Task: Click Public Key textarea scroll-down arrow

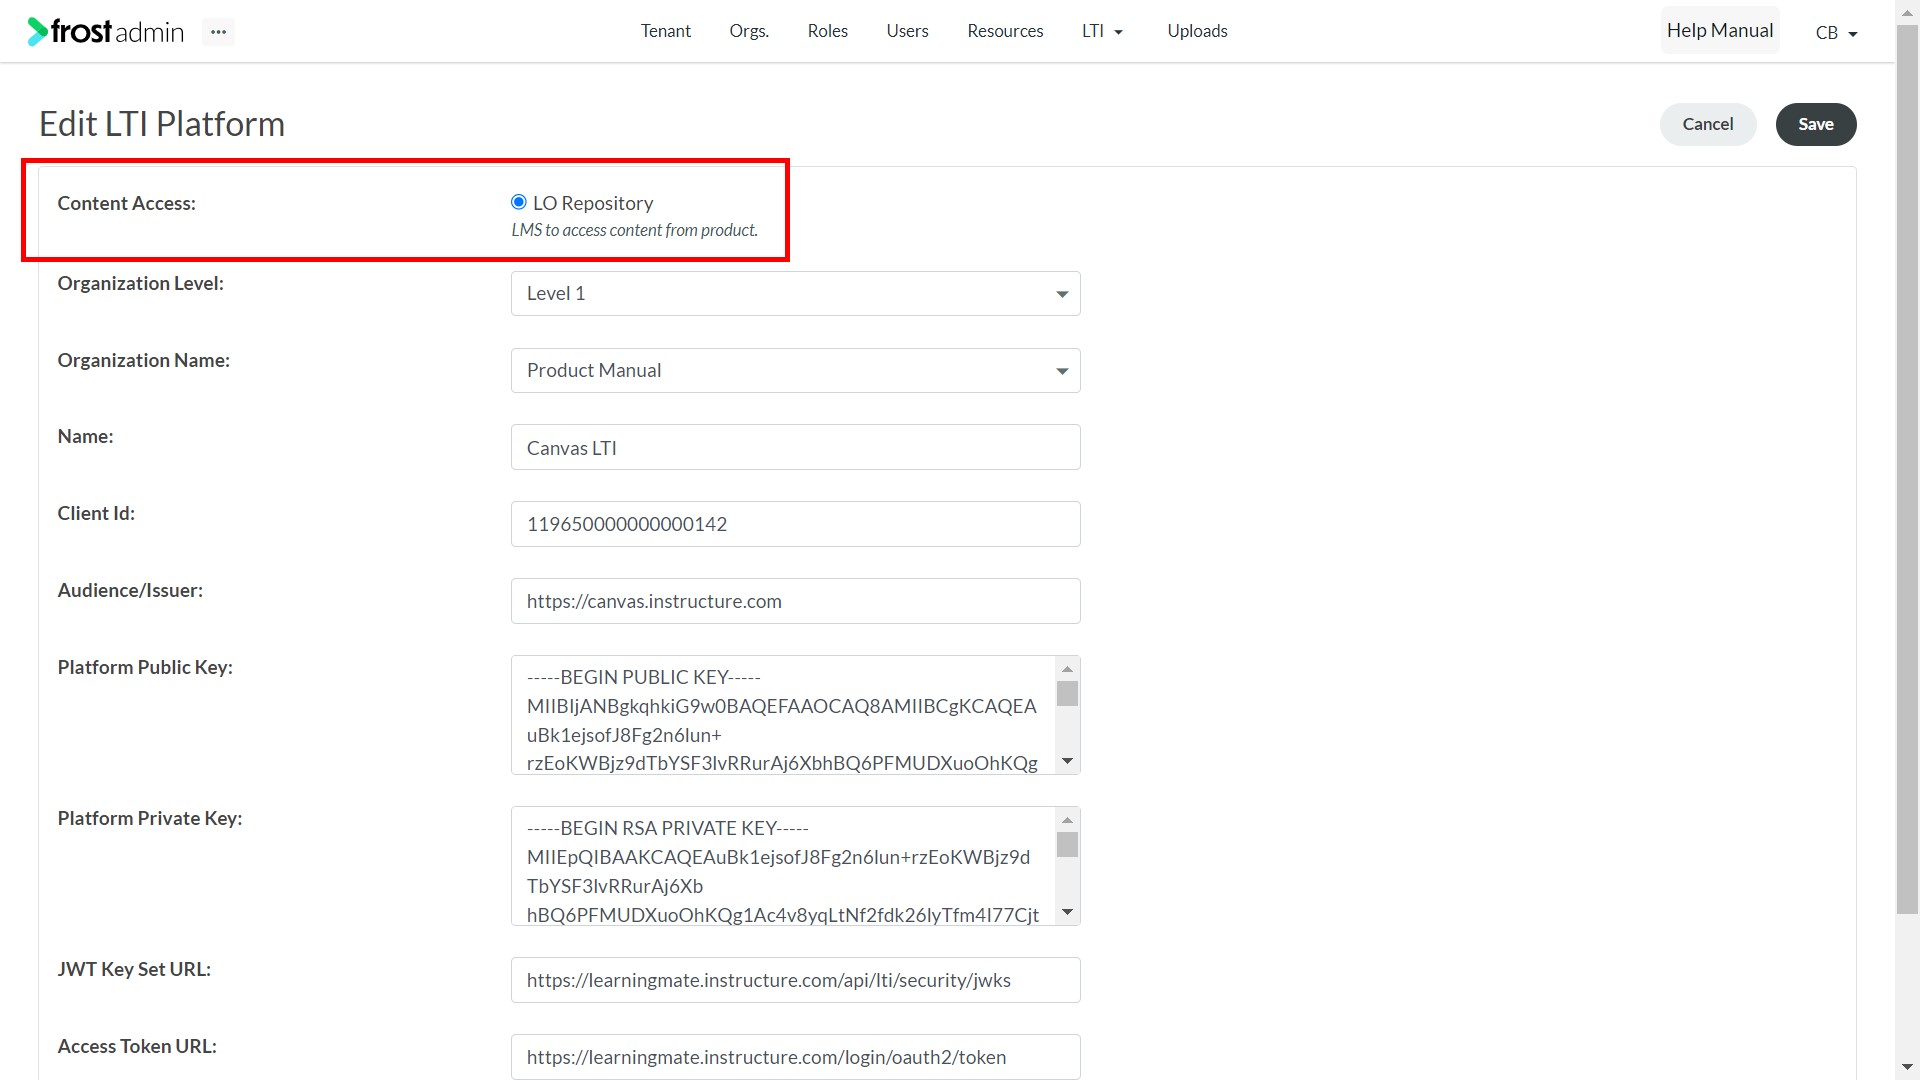Action: tap(1067, 762)
